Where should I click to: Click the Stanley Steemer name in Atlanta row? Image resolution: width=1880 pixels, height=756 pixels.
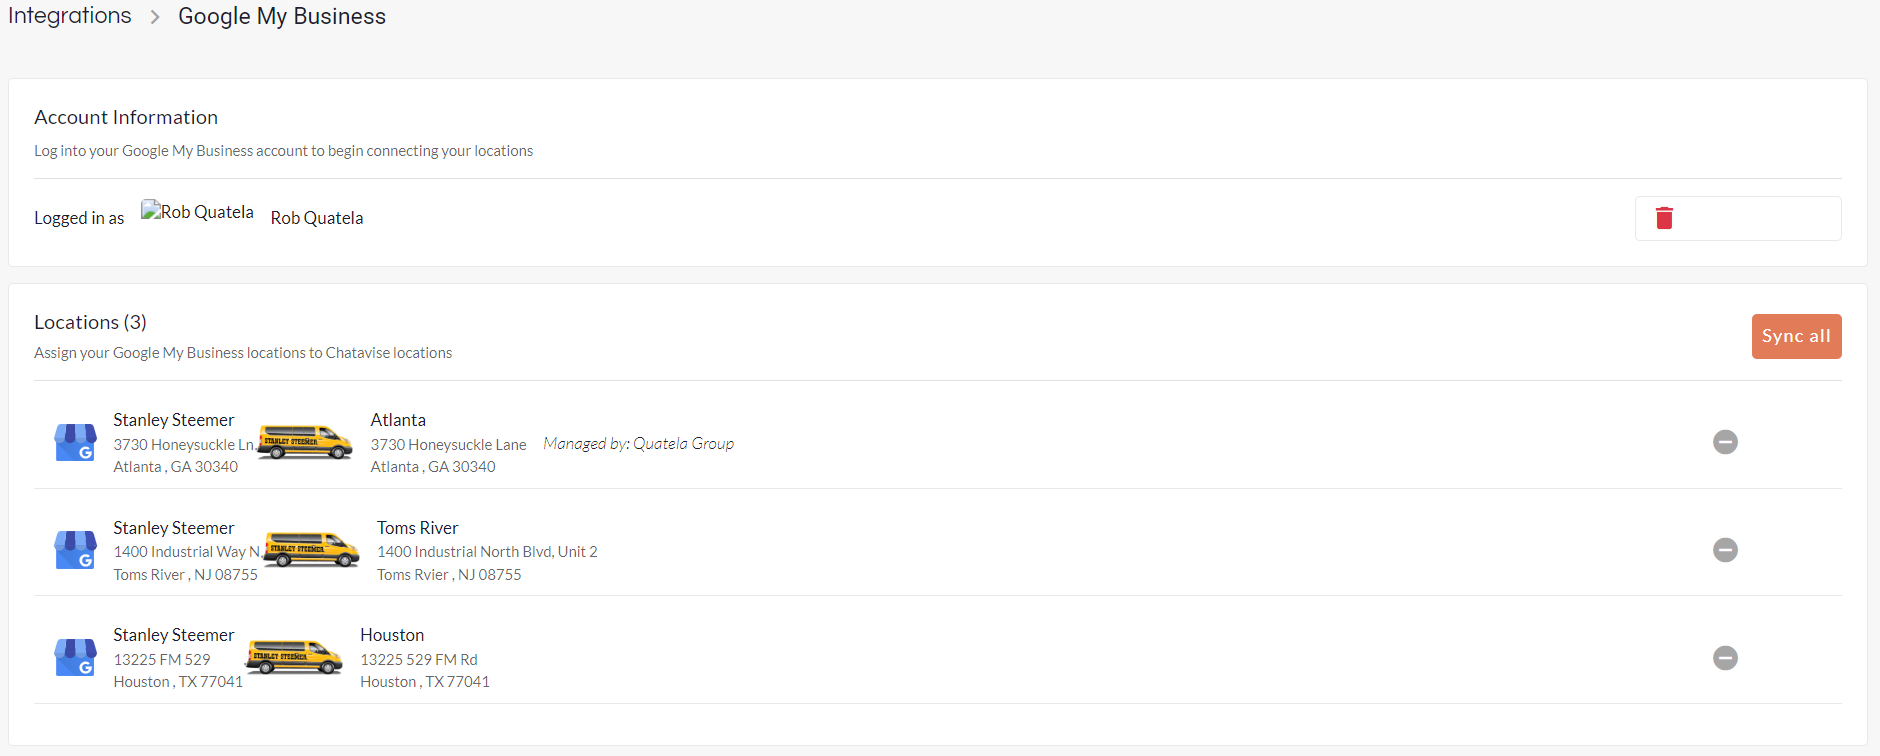tap(174, 420)
